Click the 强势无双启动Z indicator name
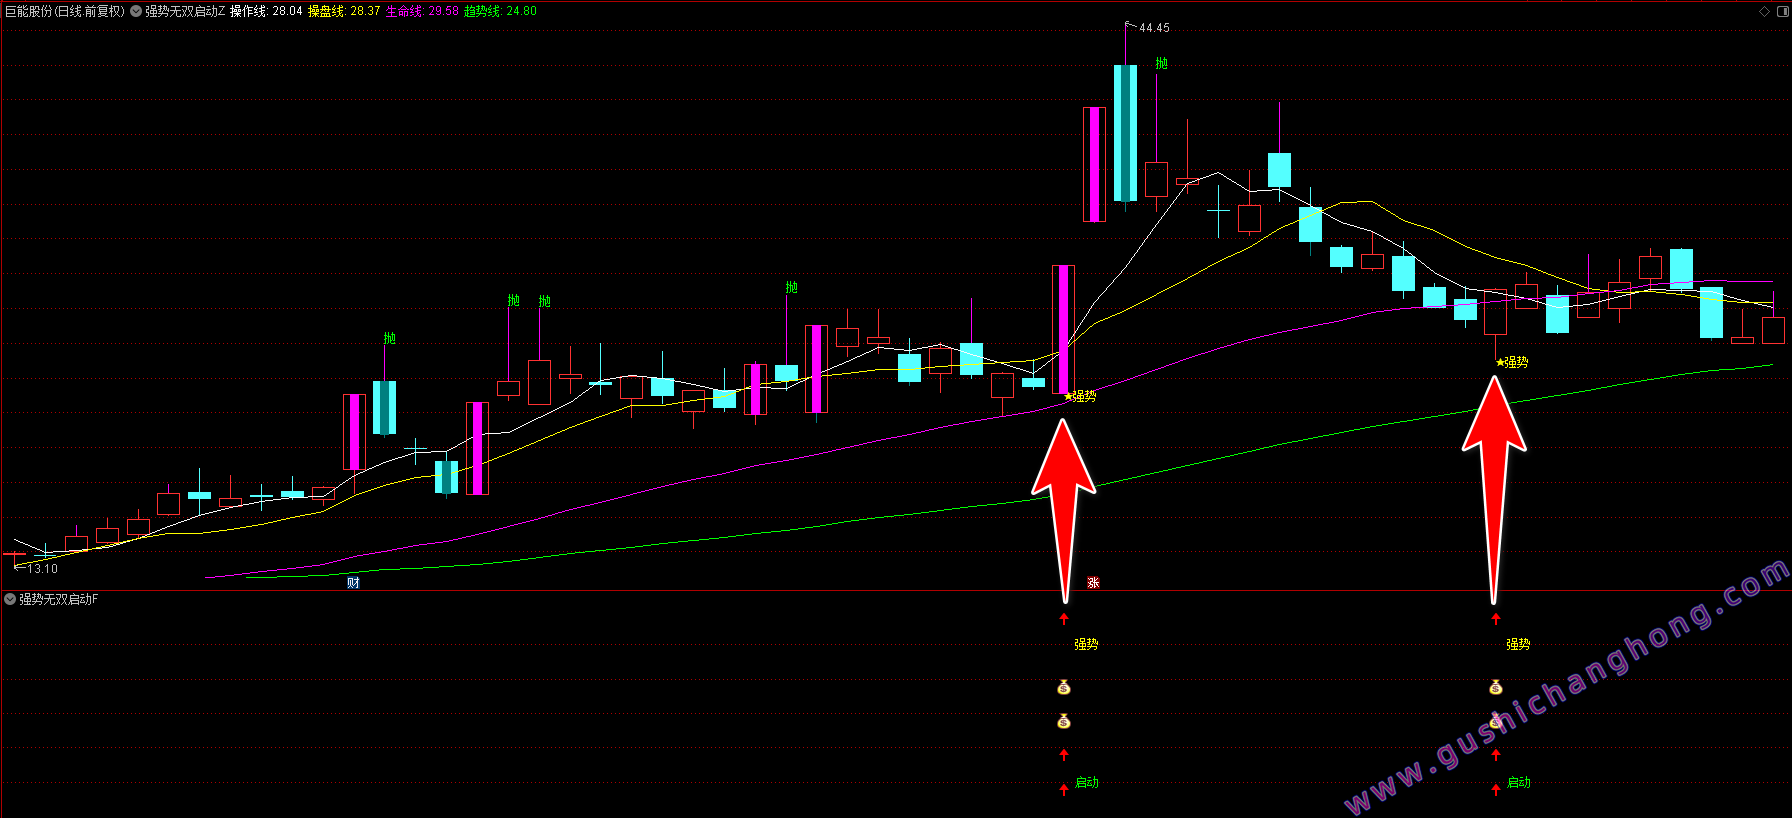Image resolution: width=1792 pixels, height=818 pixels. pyautogui.click(x=186, y=12)
